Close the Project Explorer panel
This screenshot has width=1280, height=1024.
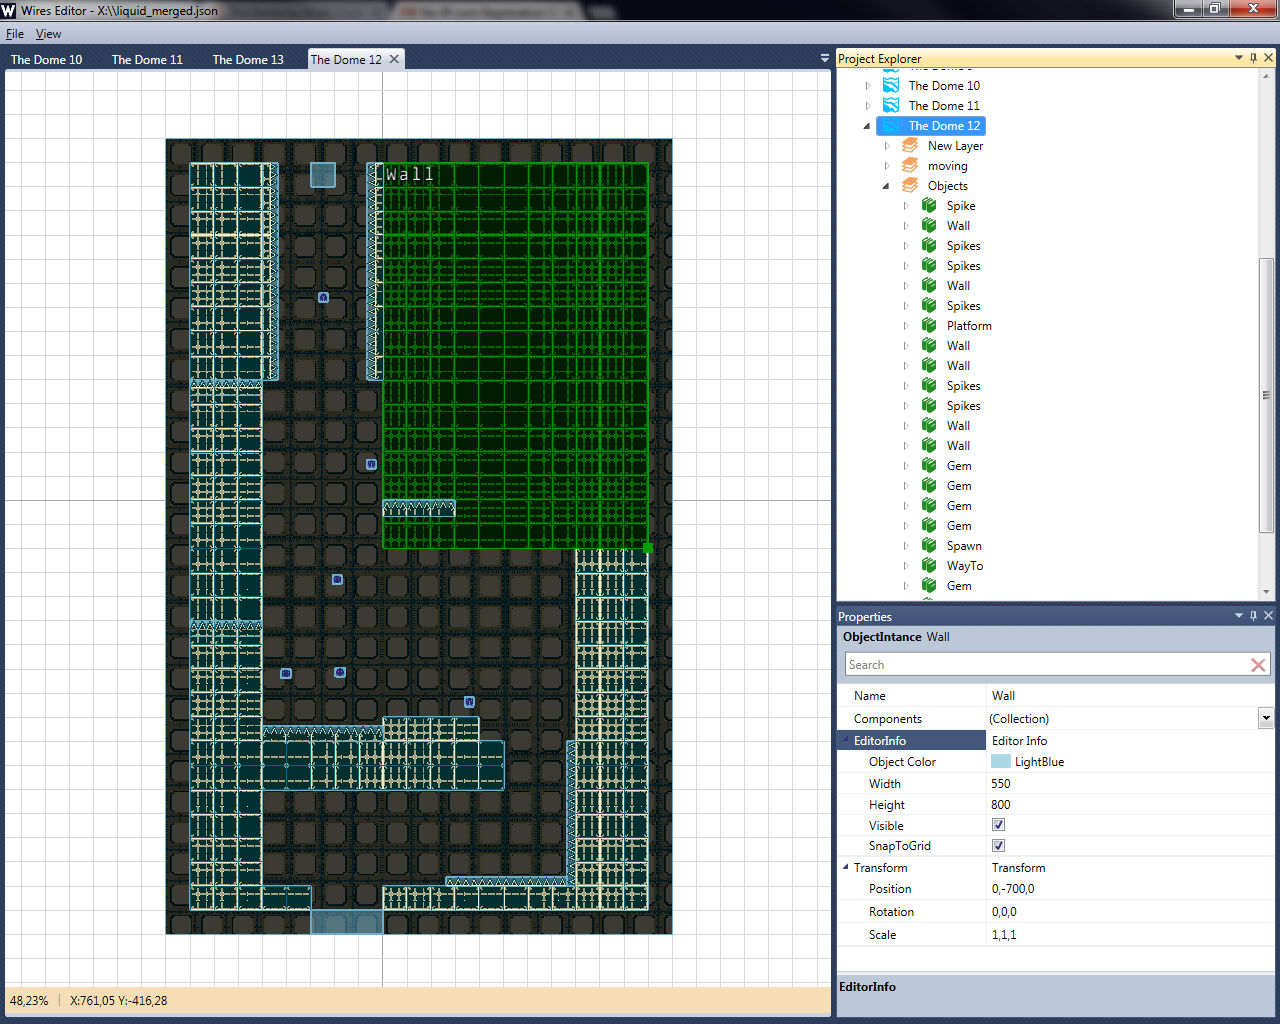1268,58
